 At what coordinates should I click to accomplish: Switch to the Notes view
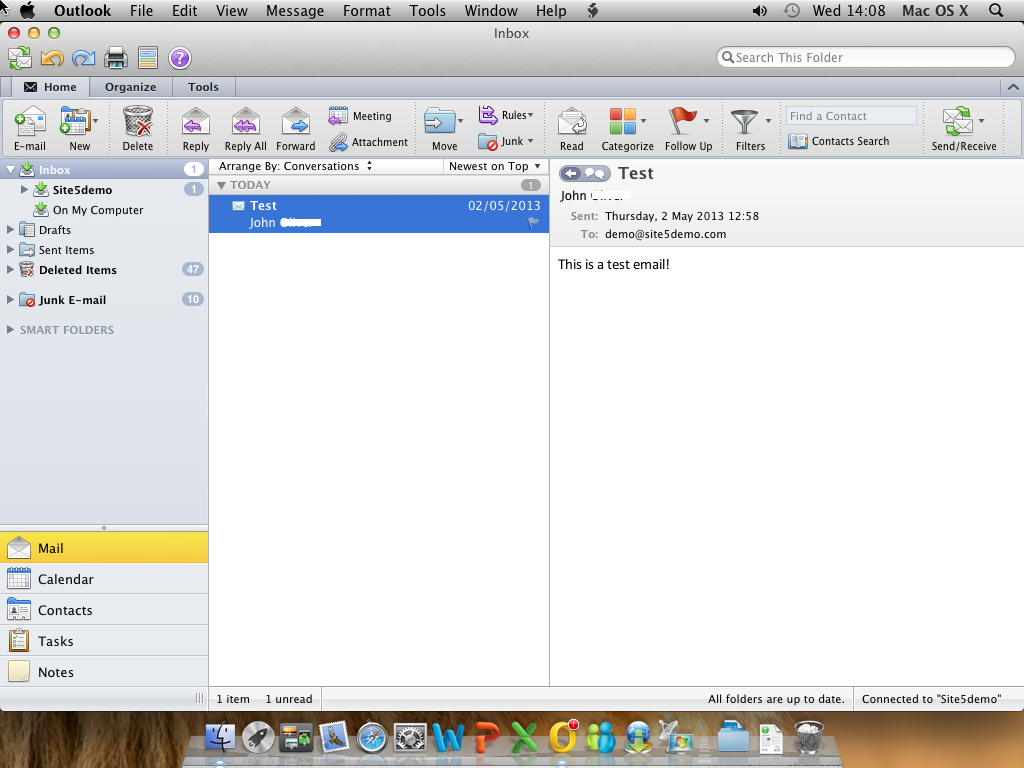point(104,671)
